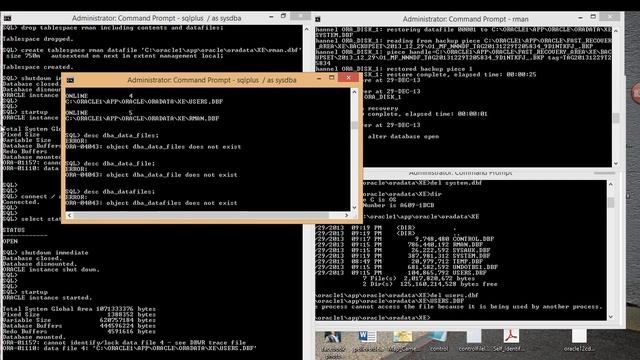Click 'alter database open' in rman window

(403, 136)
